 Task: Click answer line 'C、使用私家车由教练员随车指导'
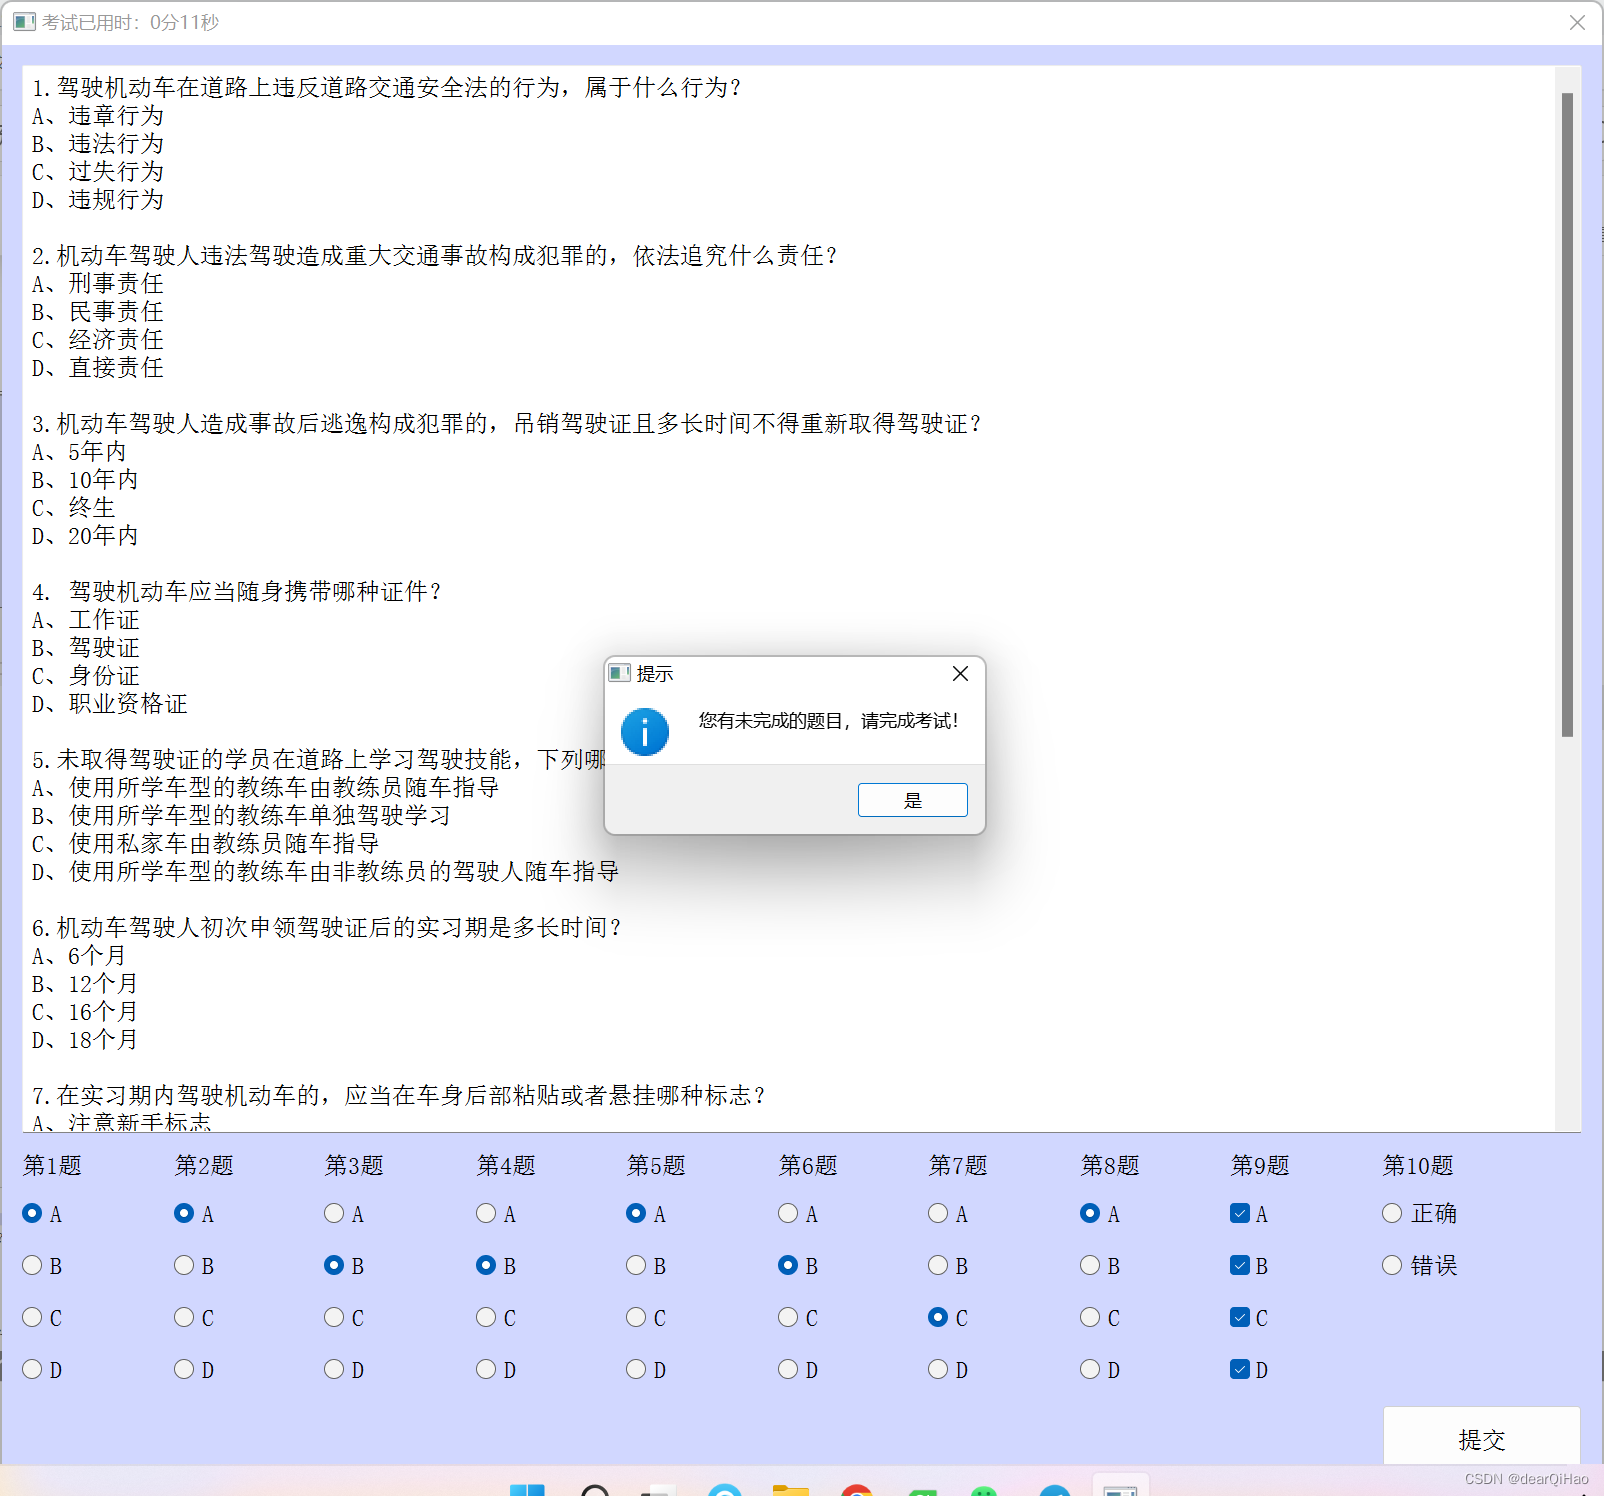coord(206,844)
